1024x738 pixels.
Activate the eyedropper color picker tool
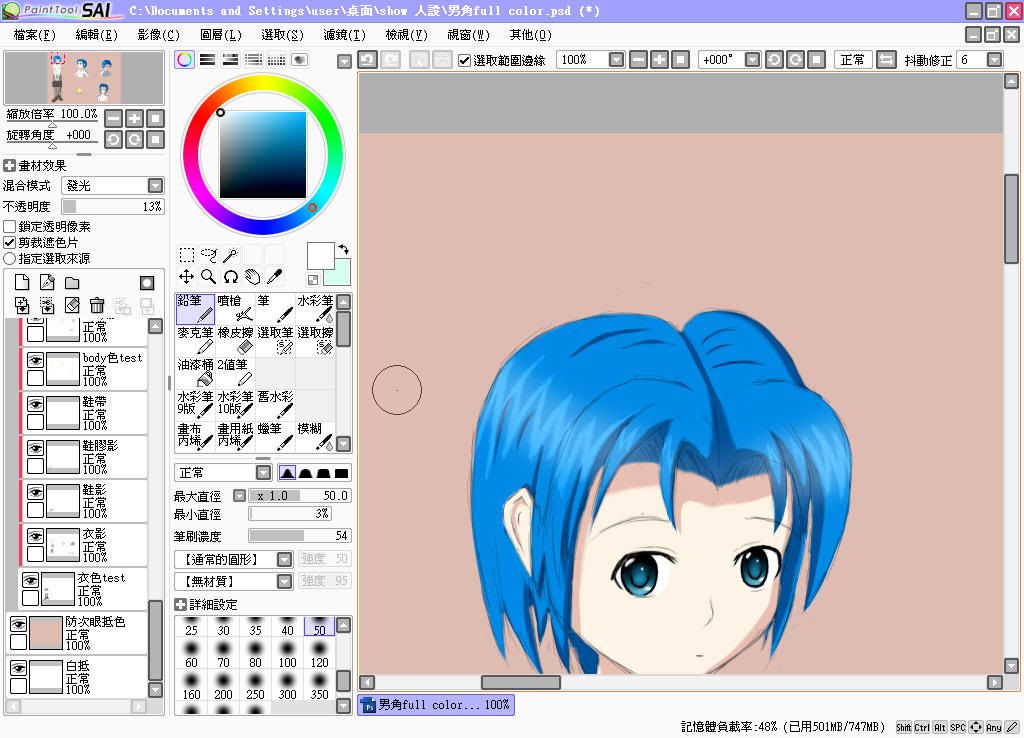click(274, 276)
